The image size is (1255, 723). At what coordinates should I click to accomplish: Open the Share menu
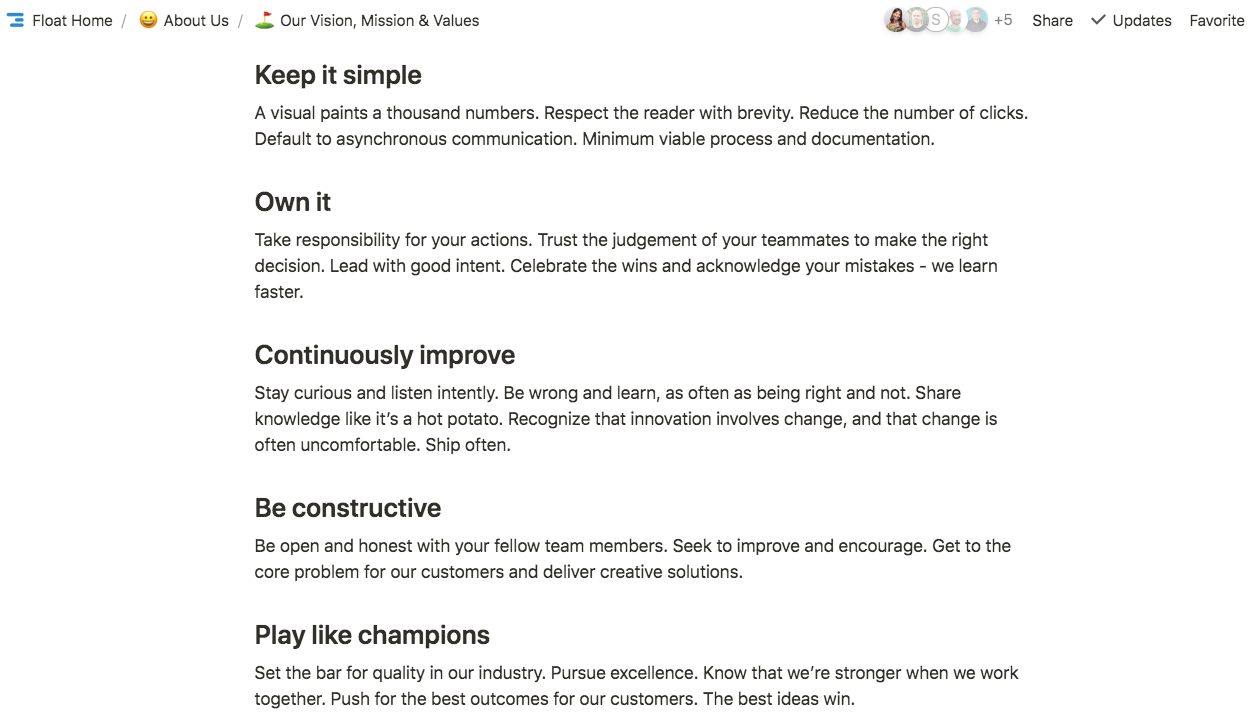(x=1052, y=20)
